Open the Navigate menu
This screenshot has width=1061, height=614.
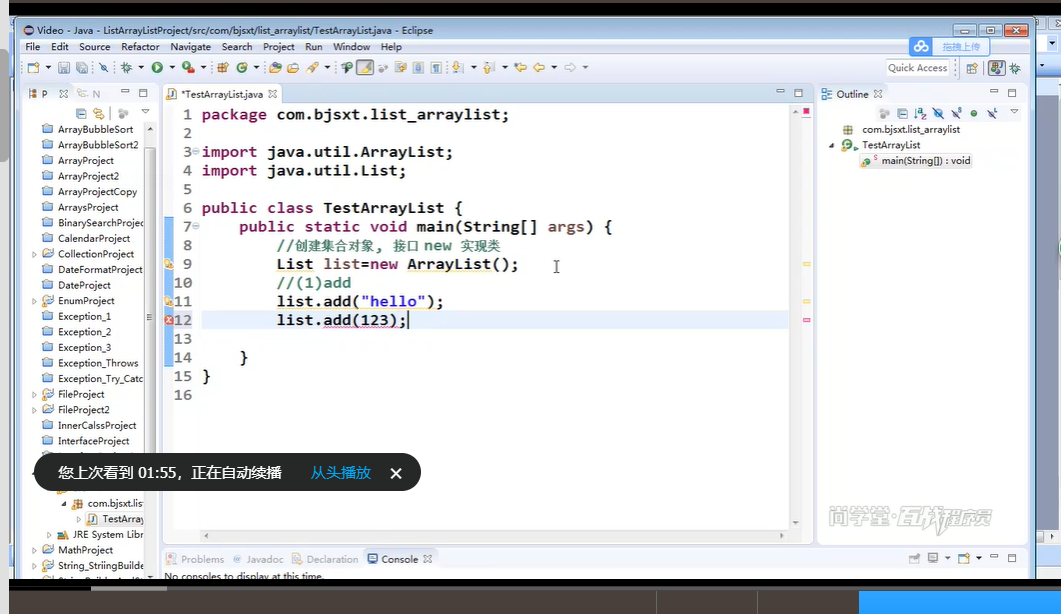tap(190, 47)
